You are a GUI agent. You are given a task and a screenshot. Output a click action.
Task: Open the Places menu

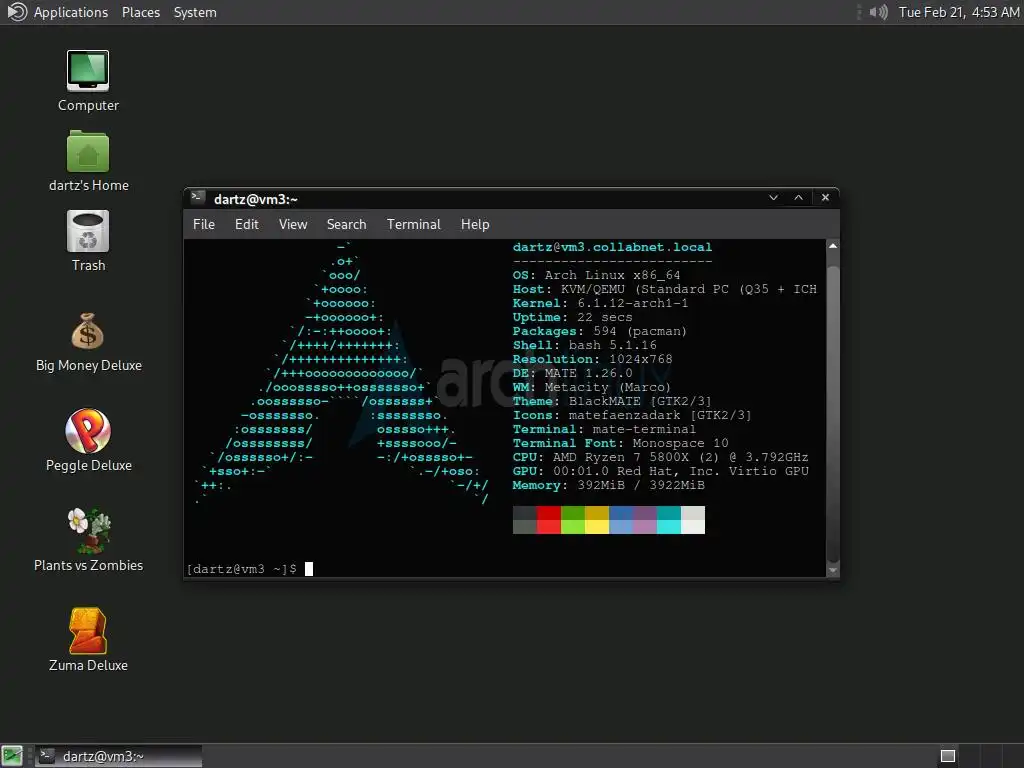pos(140,12)
